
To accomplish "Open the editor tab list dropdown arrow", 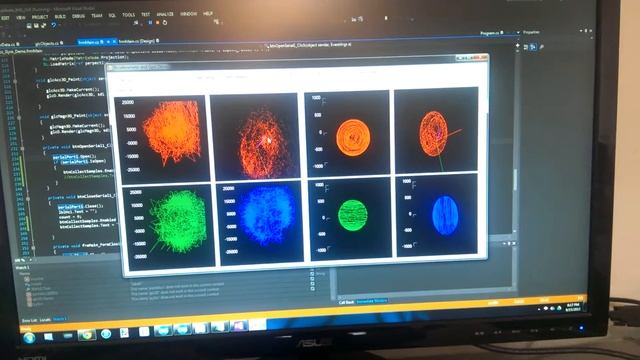I will [x=518, y=33].
